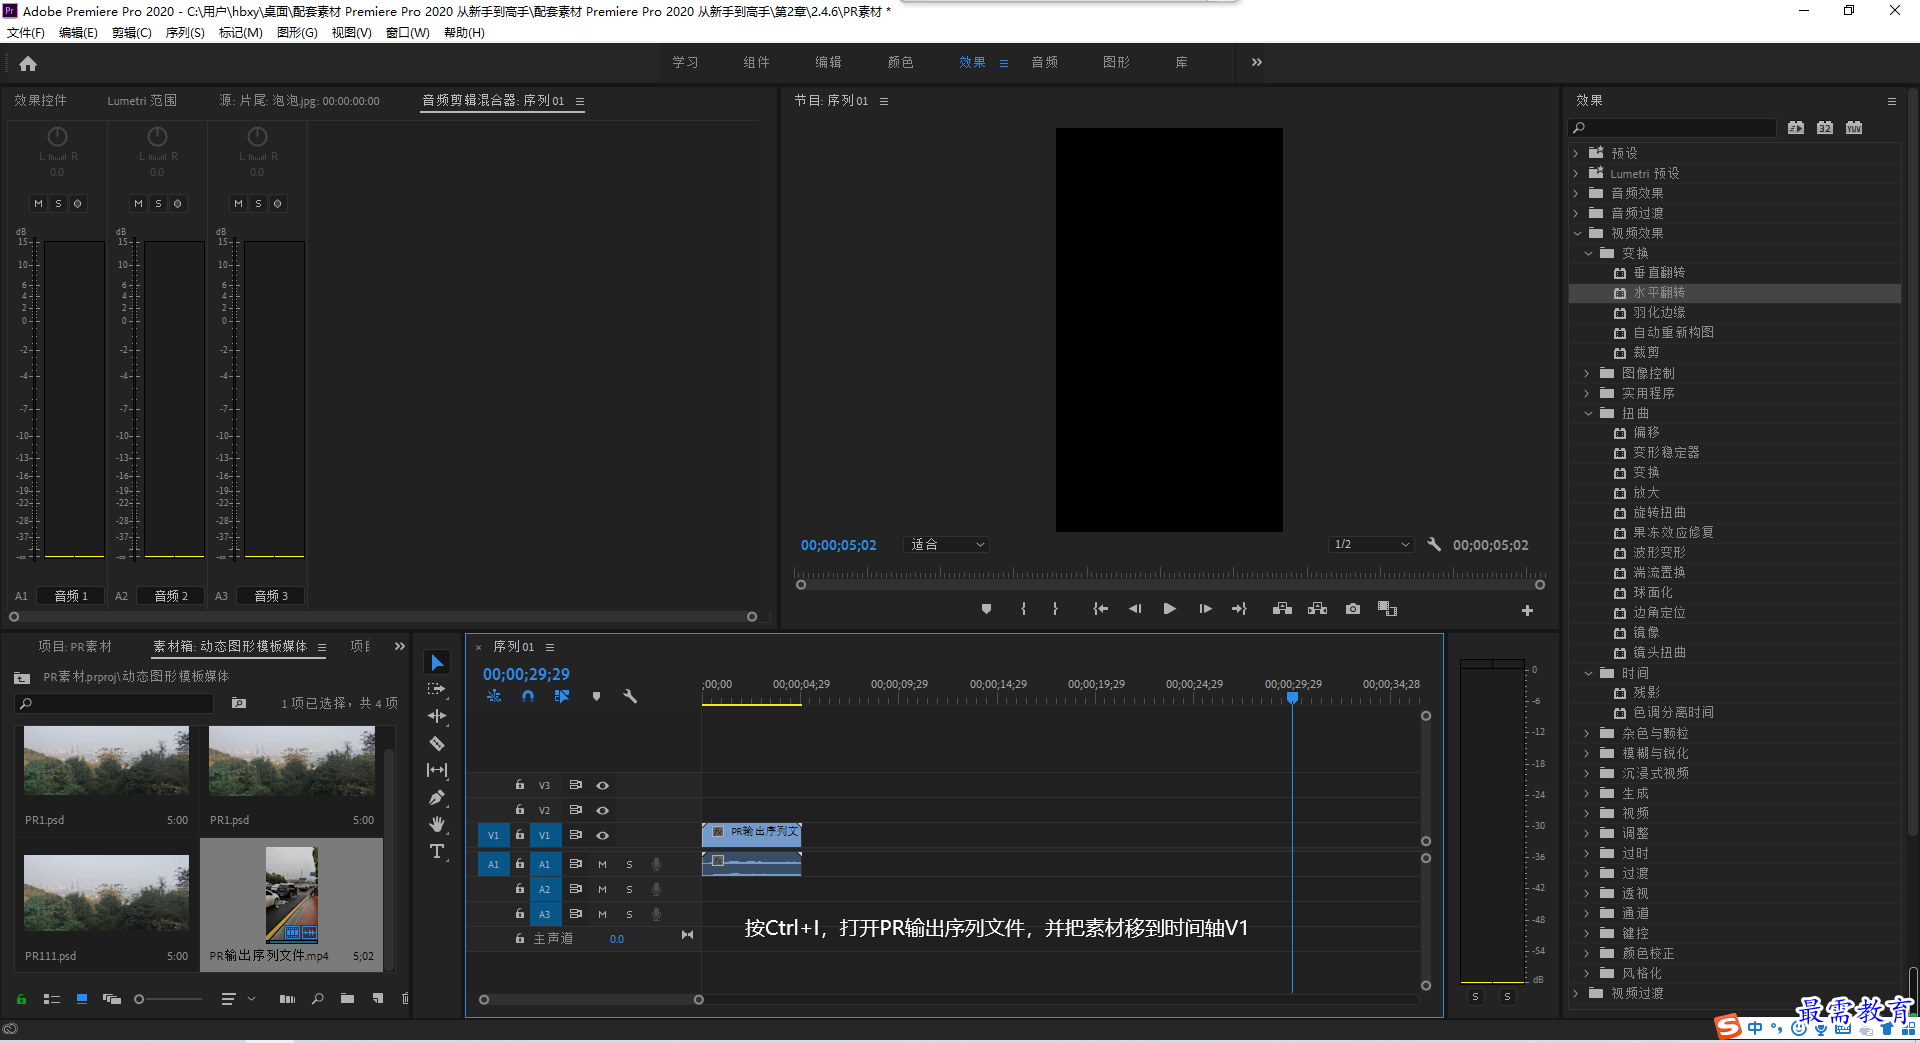The height and width of the screenshot is (1043, 1920).
Task: Solo mixer channel audio 2
Action: pos(158,203)
